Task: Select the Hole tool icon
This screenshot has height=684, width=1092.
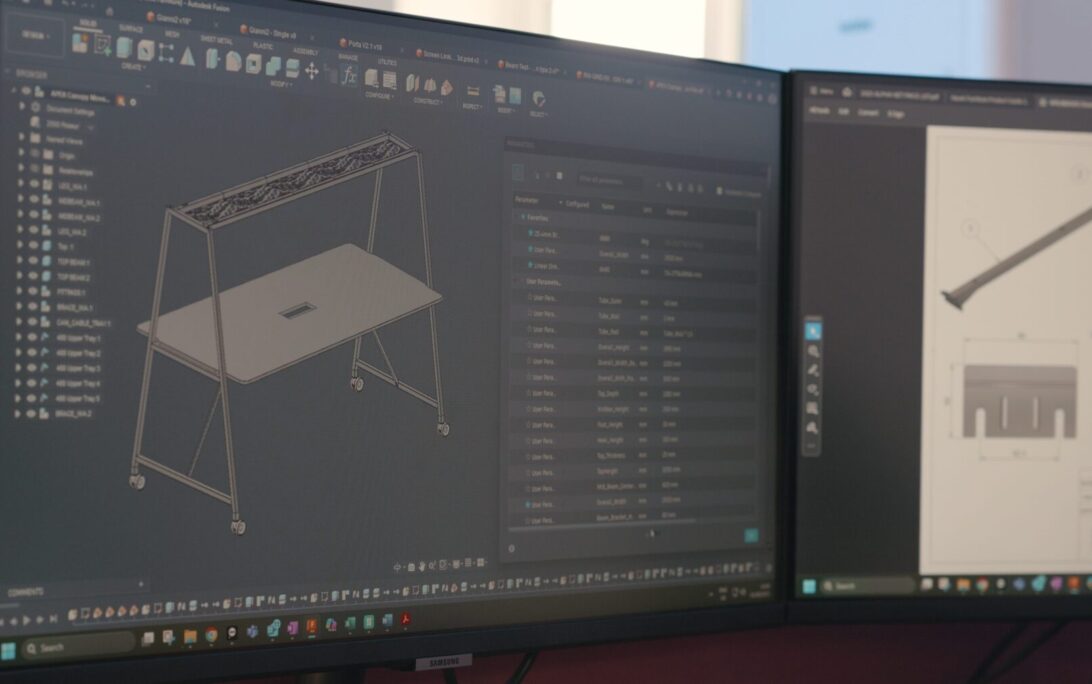Action: coord(146,50)
